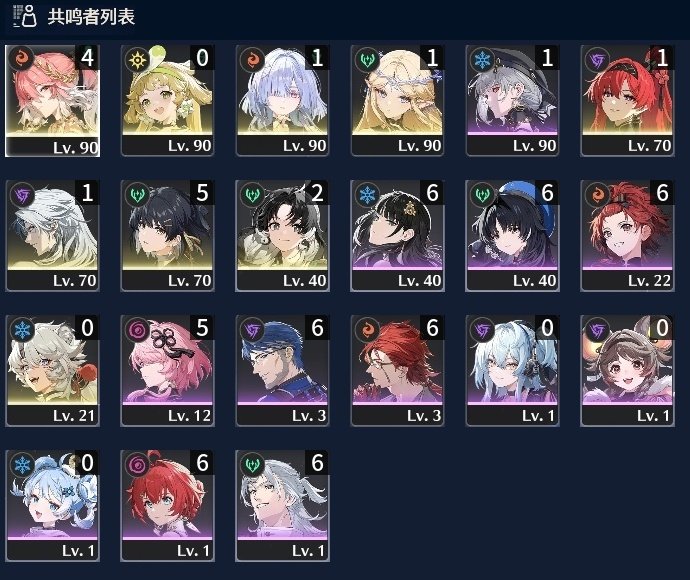Viewport: 690px width, 580px height.
Task: Click the Fusion icon on pink-haired Lv. 90 card
Action: [22, 58]
